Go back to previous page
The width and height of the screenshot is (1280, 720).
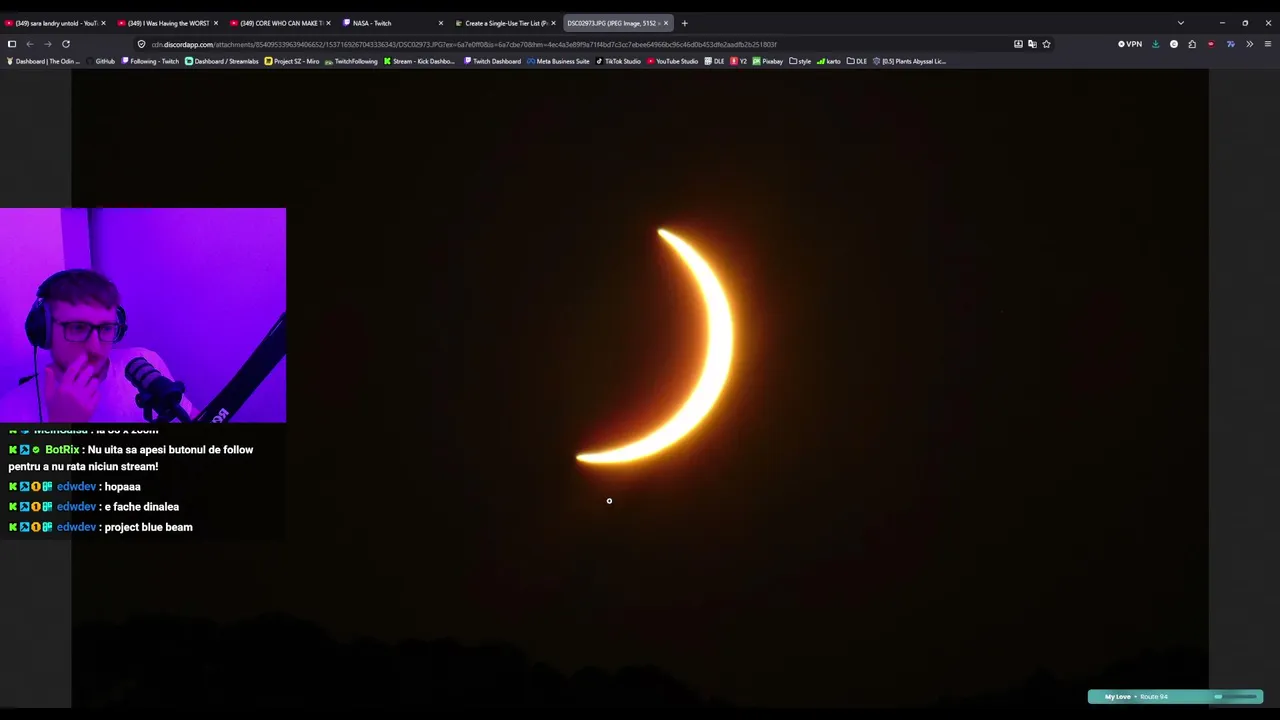(x=30, y=44)
